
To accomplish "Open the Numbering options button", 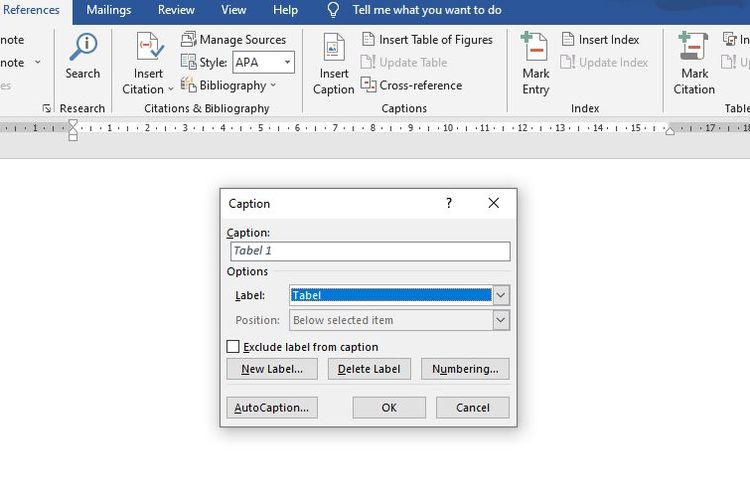I will pyautogui.click(x=465, y=369).
